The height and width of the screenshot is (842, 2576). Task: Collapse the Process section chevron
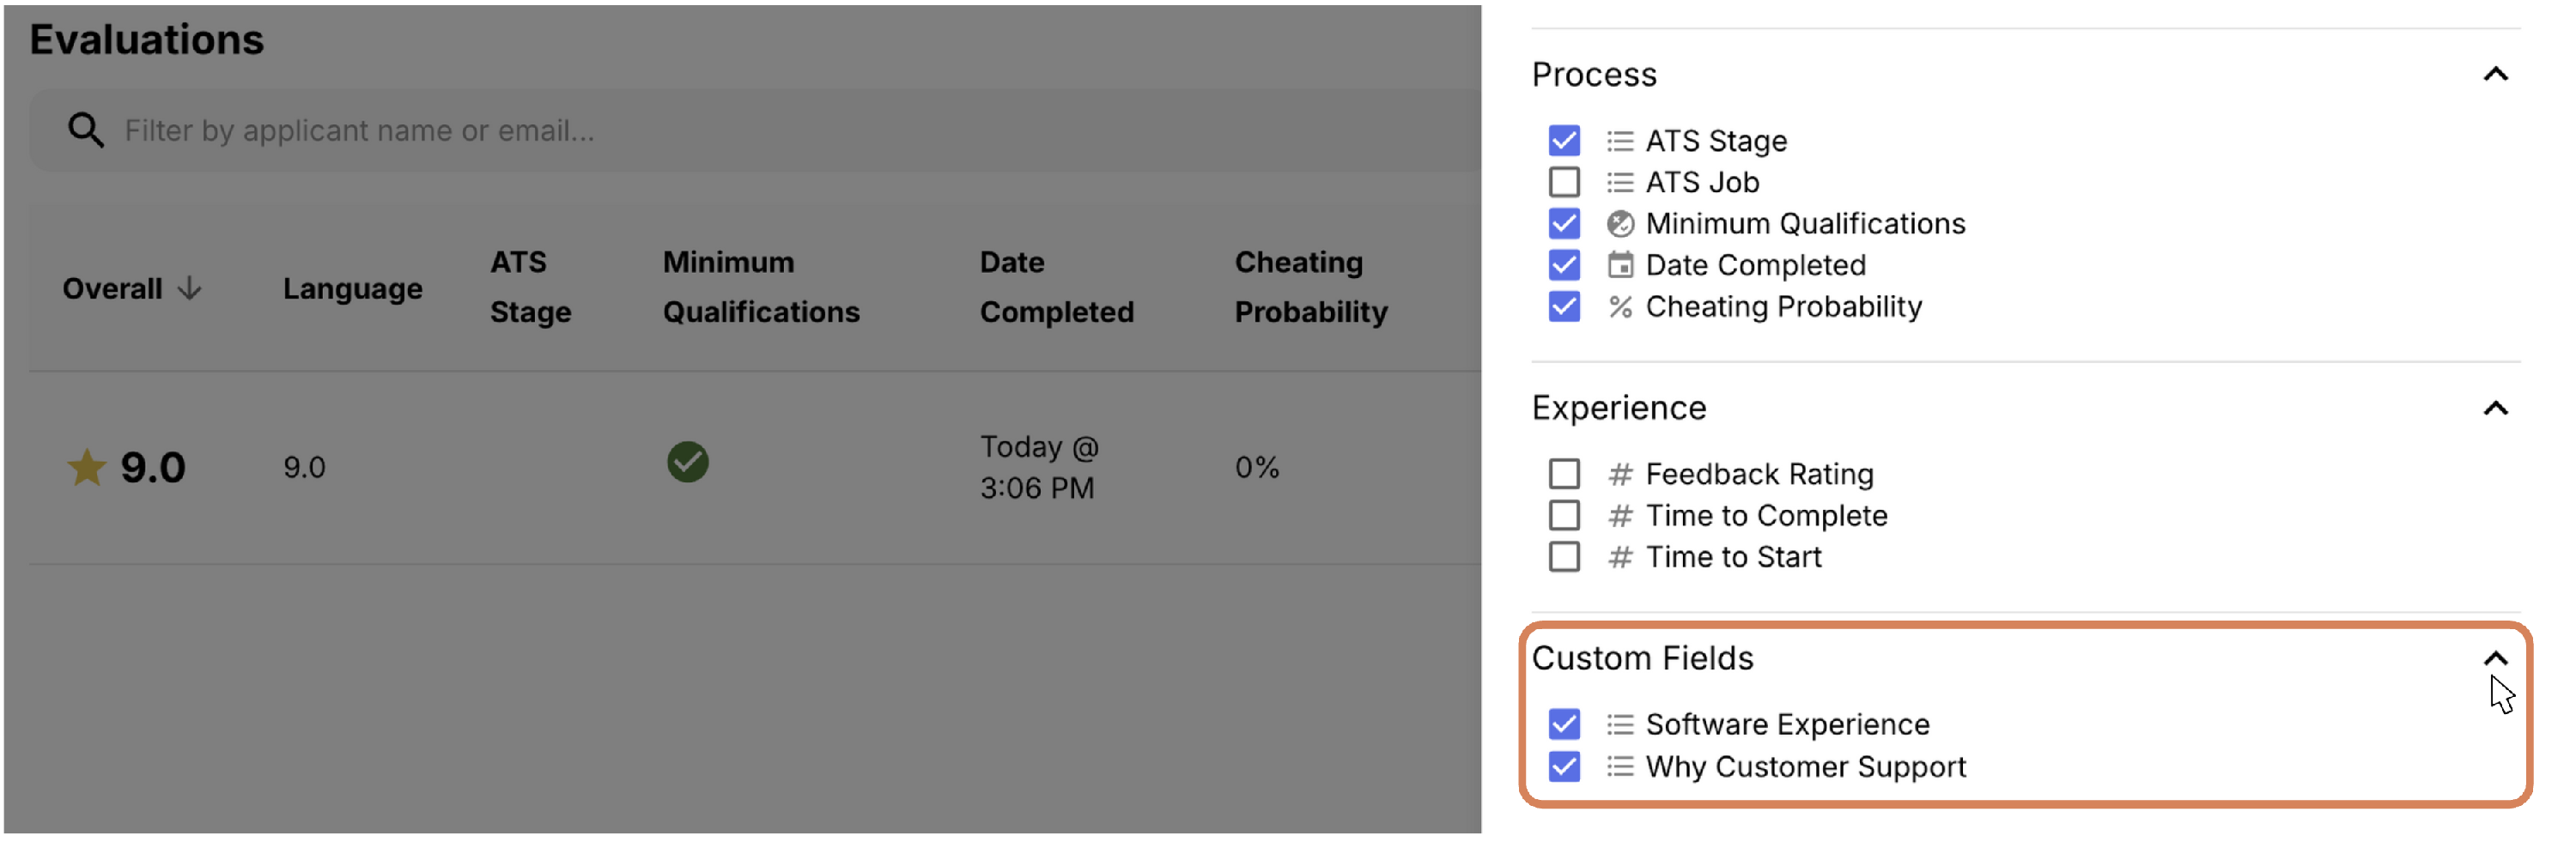pos(2495,75)
